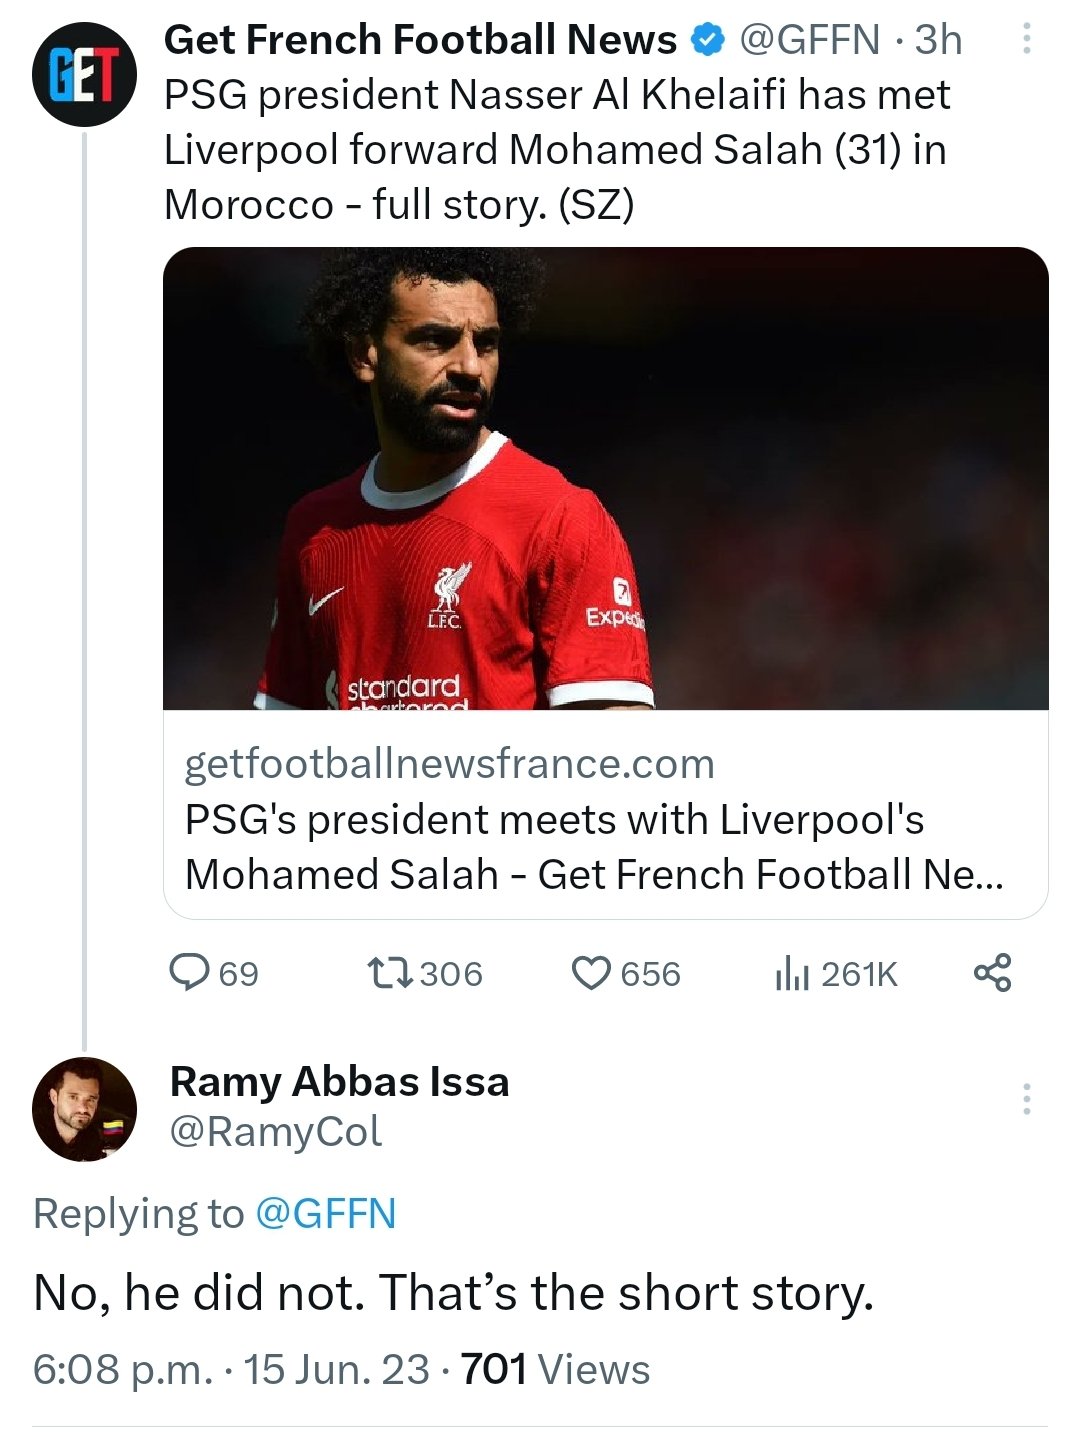Viewport: 1080px width, 1434px height.
Task: Click the @GFFN mention in "Replying to"
Action: [326, 1213]
